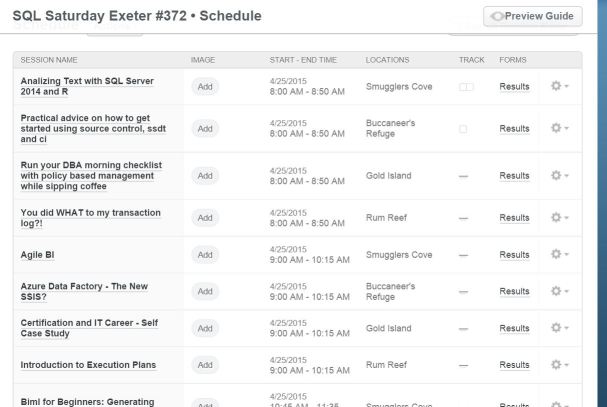Image resolution: width=607 pixels, height=407 pixels.
Task: Open gear settings for Introduction to Execution Plans
Action: (x=560, y=364)
